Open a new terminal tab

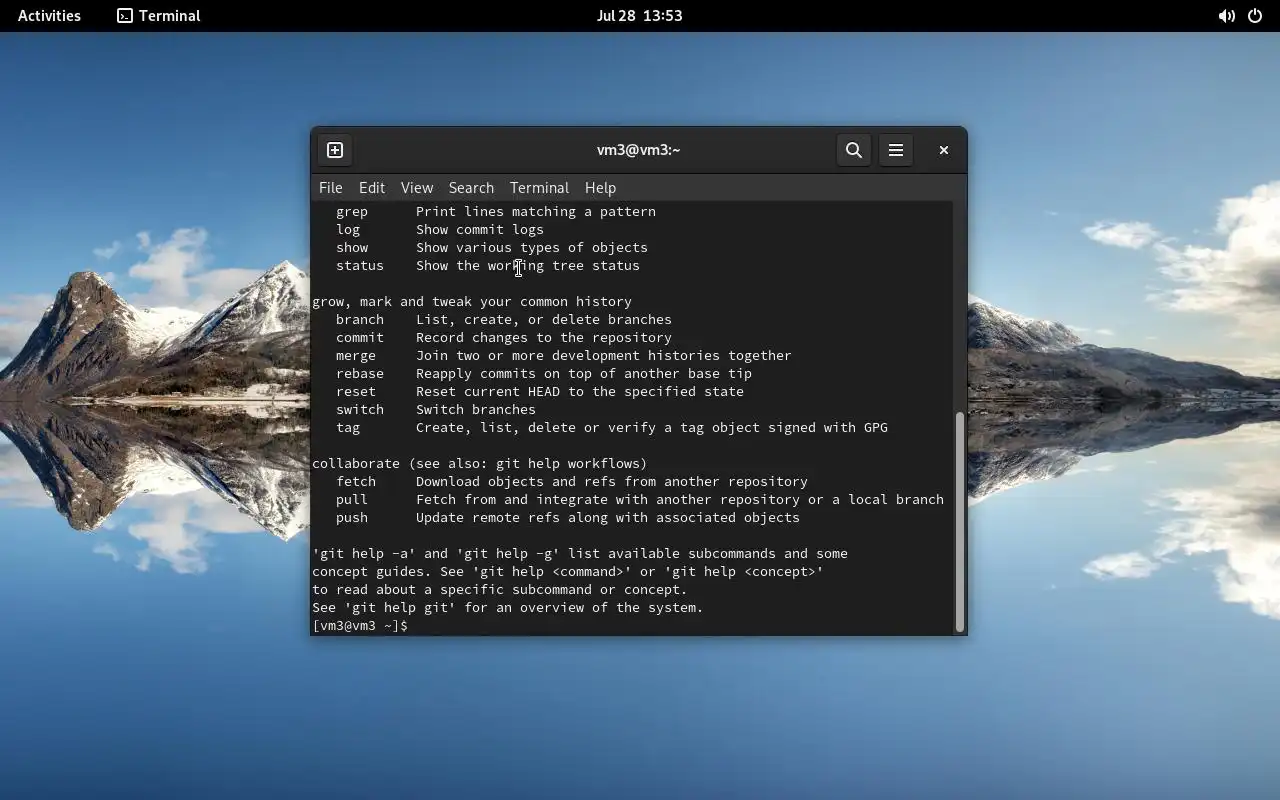(335, 150)
